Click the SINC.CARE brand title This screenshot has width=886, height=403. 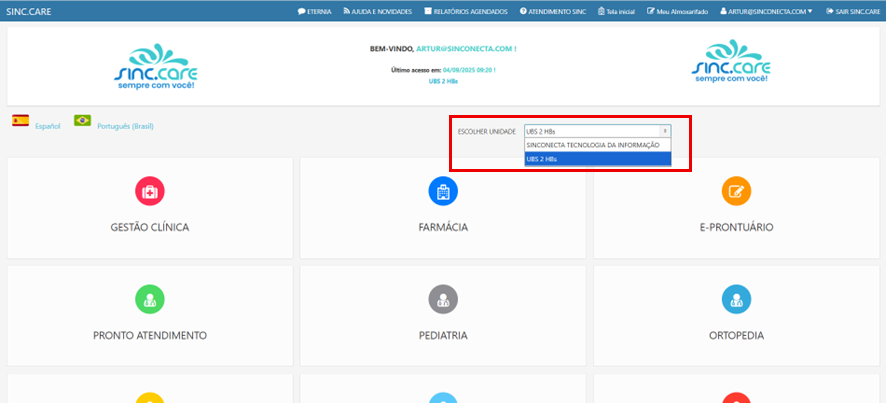[29, 11]
